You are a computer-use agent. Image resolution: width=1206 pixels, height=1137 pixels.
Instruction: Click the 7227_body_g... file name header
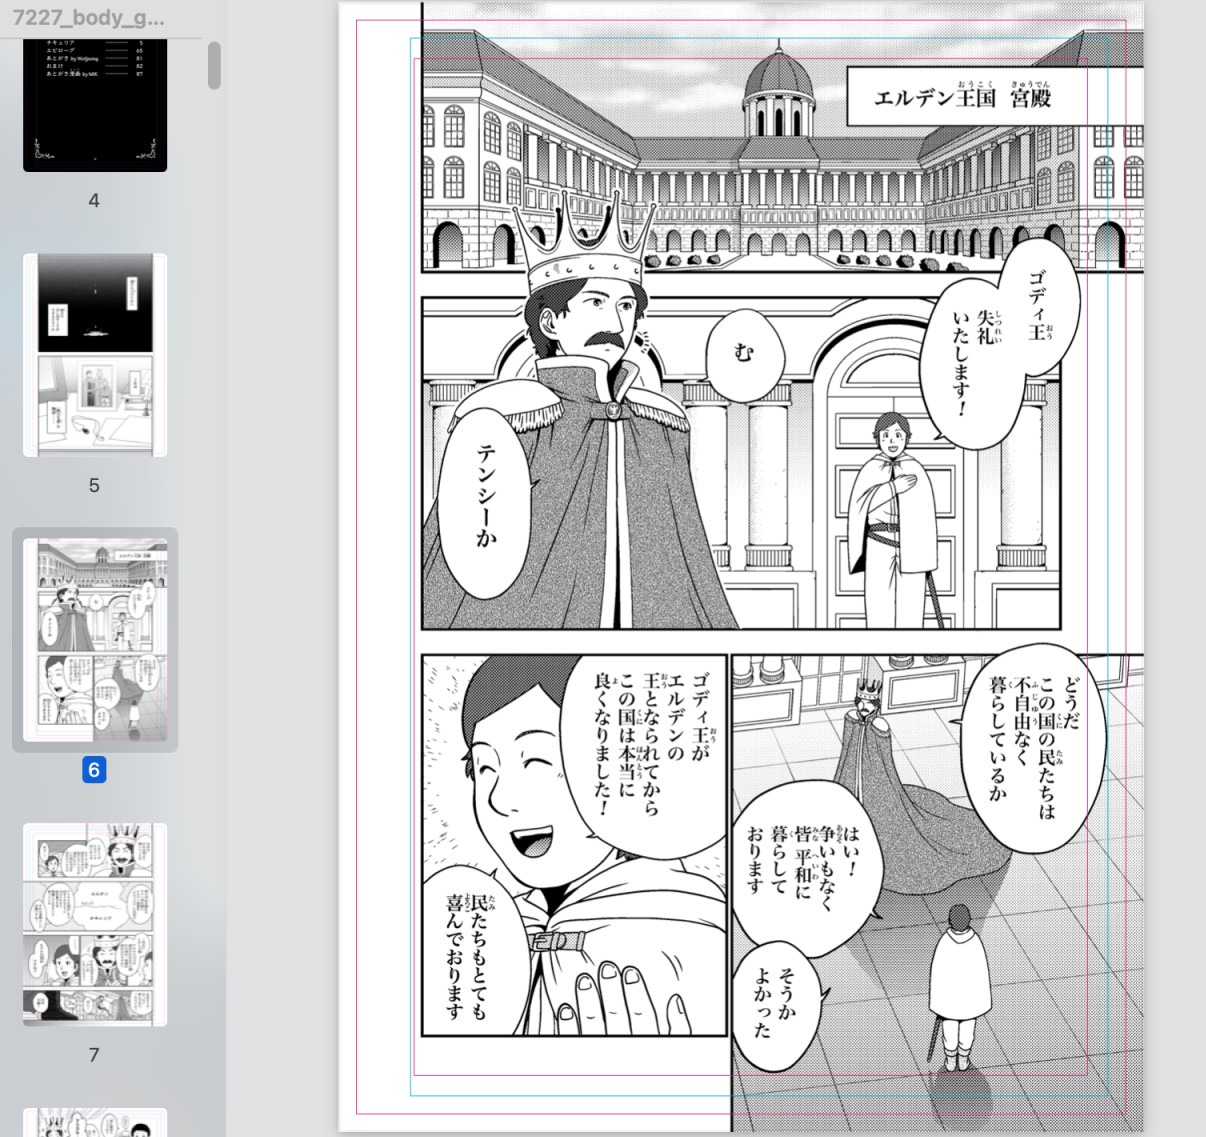[90, 18]
